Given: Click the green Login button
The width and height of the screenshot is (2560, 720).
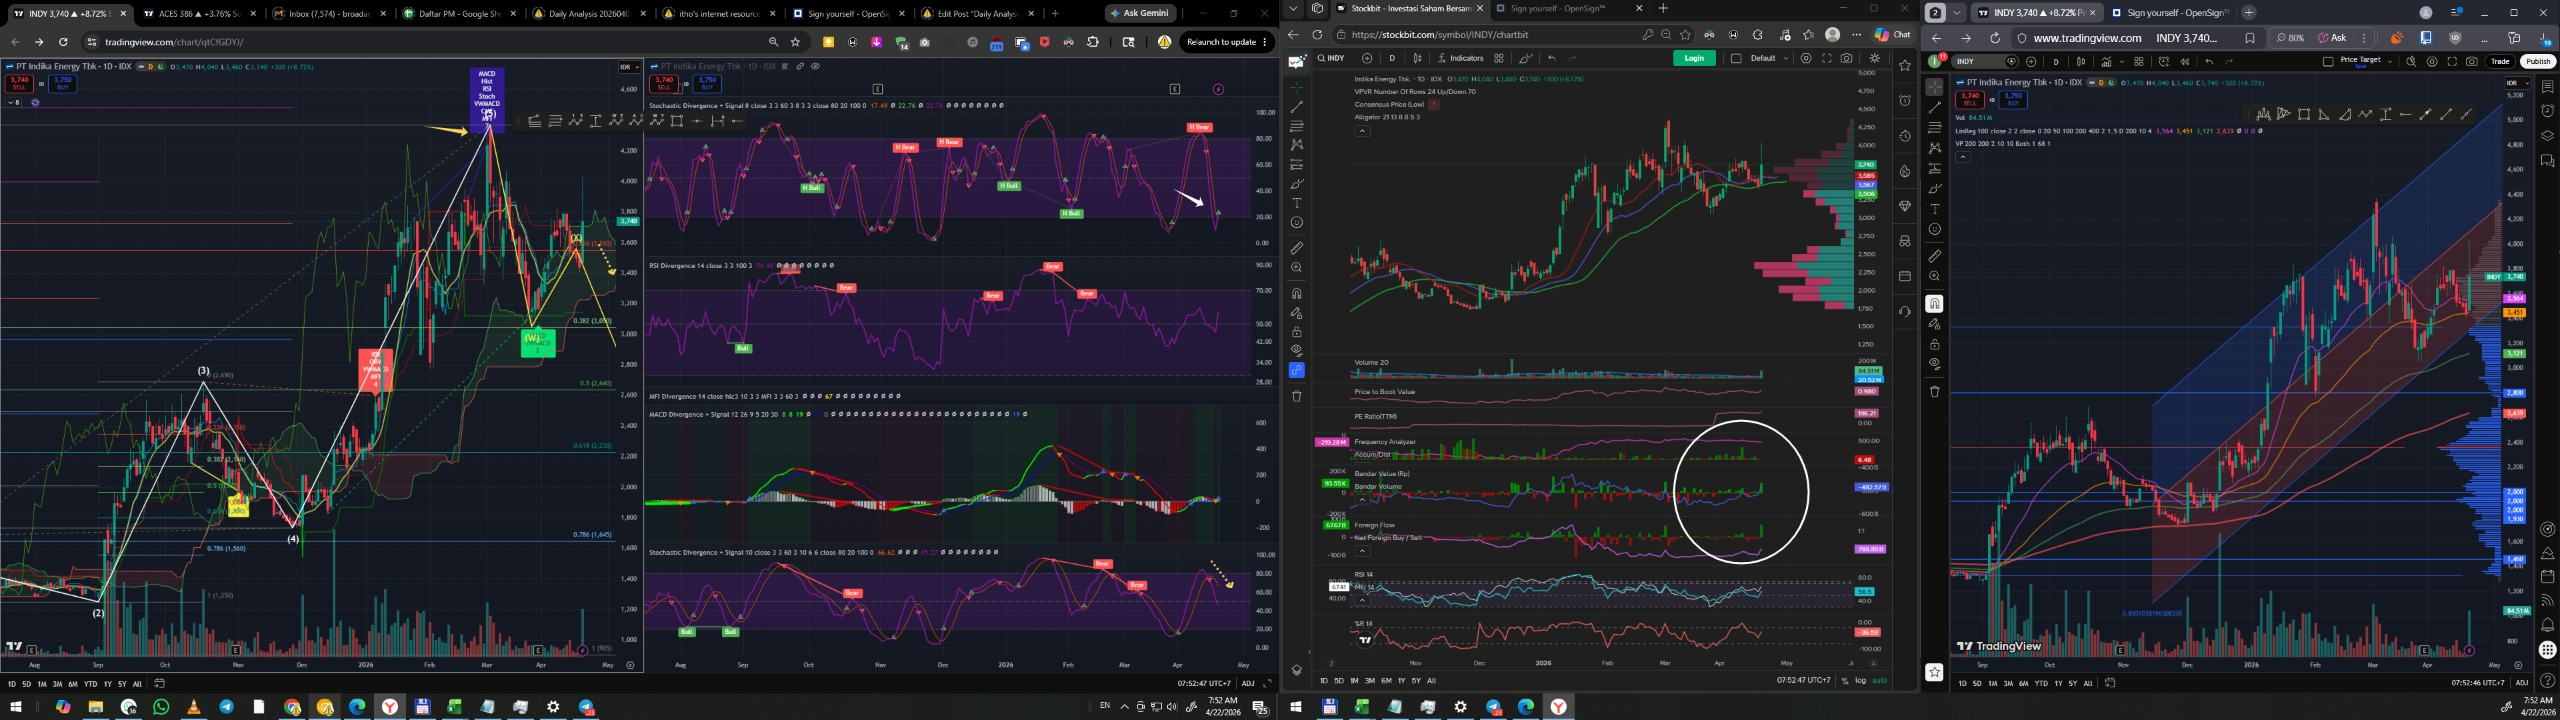Looking at the screenshot, I should pyautogui.click(x=1694, y=58).
